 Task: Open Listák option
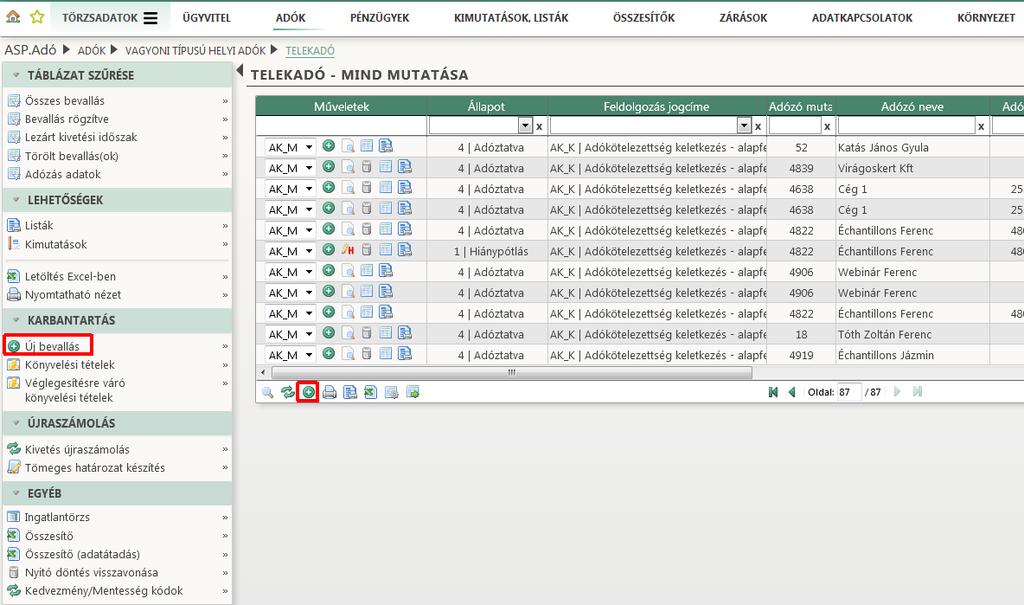click(x=39, y=225)
